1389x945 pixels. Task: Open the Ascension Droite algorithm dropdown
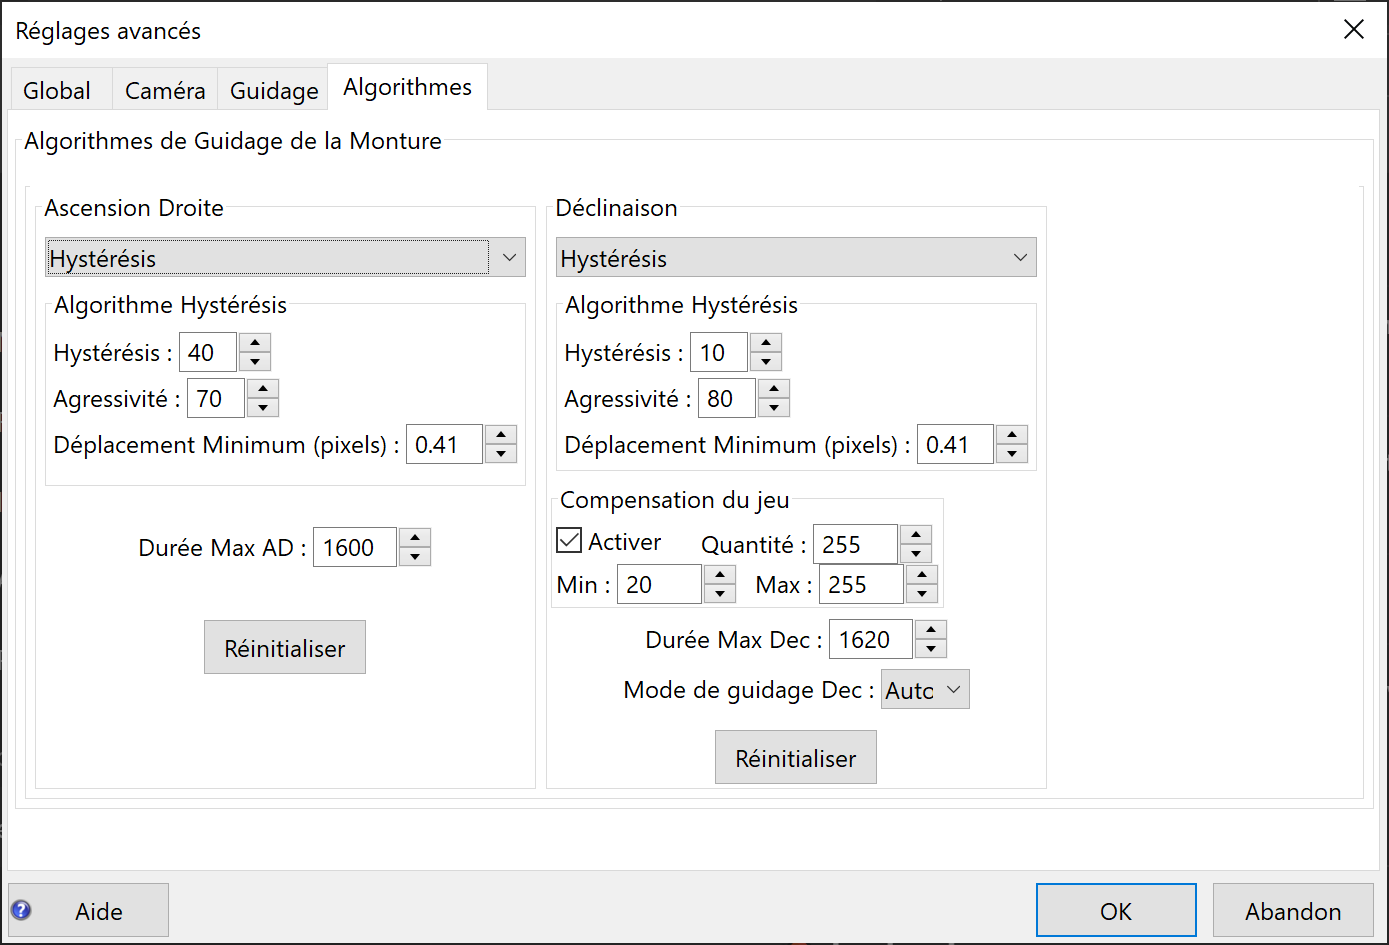285,258
